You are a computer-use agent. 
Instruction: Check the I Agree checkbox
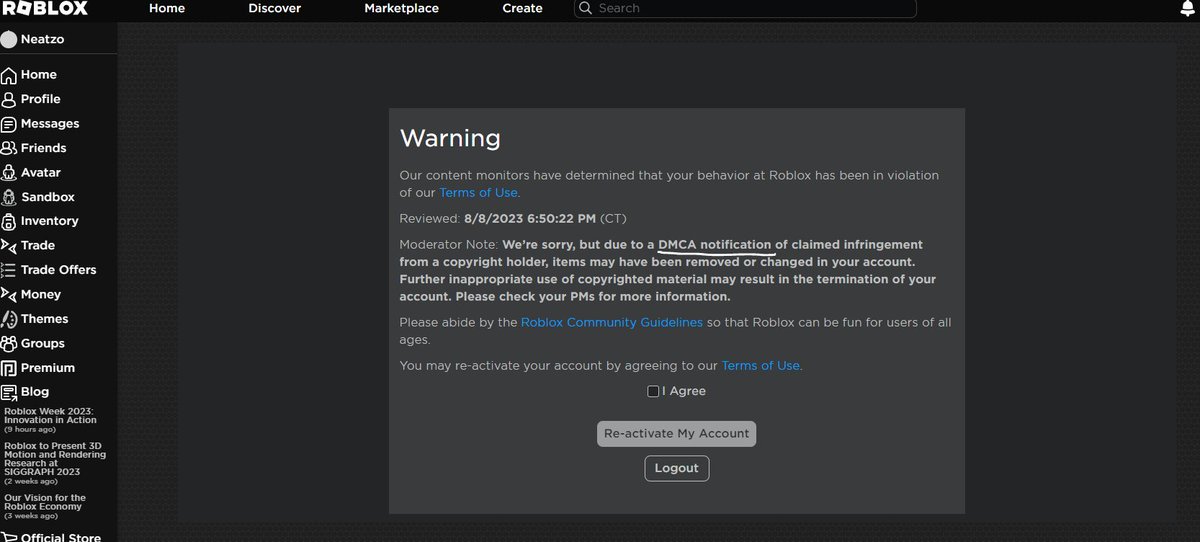coord(653,392)
